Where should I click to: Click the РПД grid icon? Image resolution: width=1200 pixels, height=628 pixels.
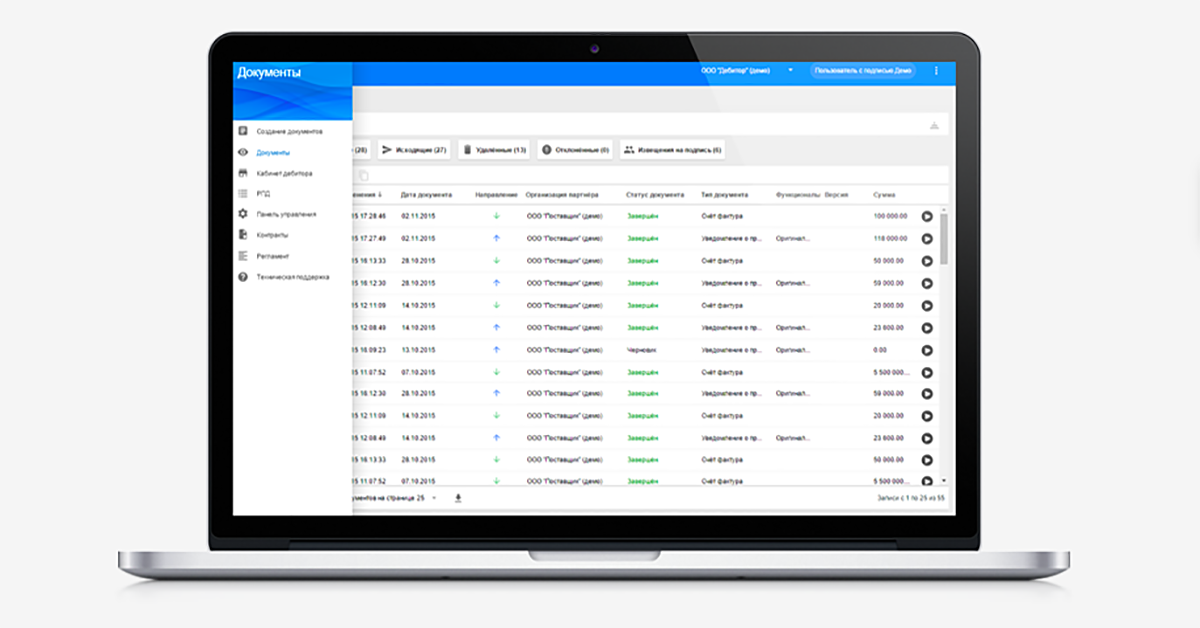241,193
